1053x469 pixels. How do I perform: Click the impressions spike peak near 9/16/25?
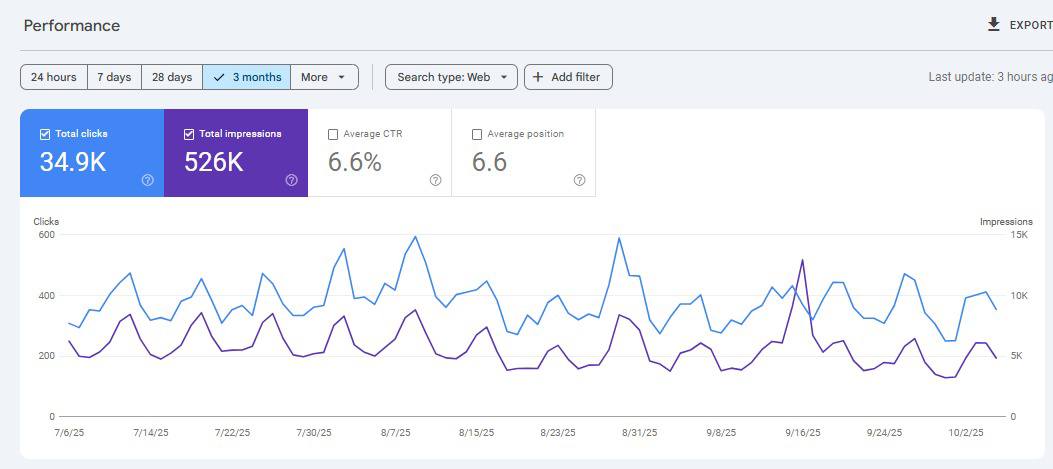(802, 260)
